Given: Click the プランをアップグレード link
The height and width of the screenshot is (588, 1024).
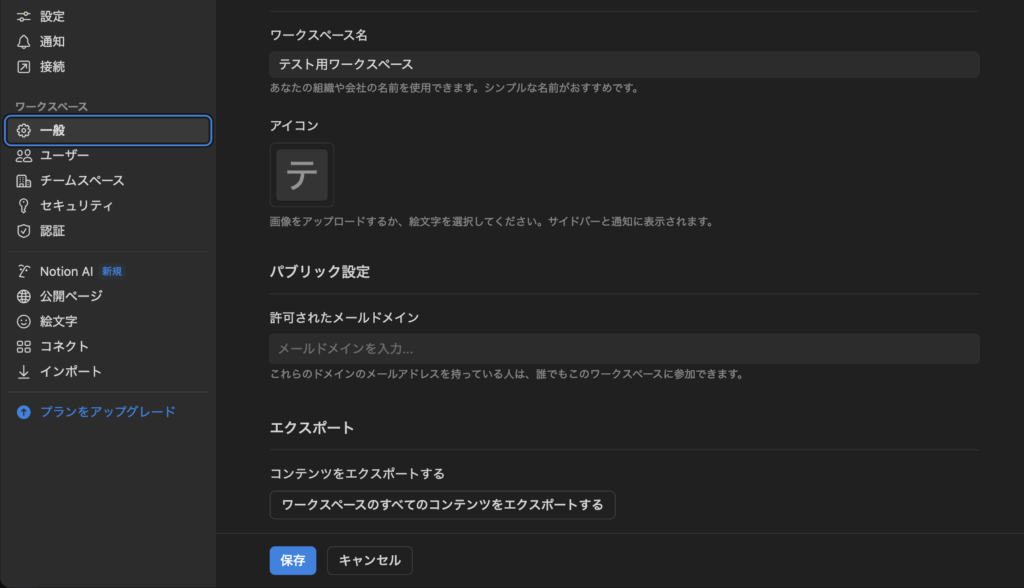Looking at the screenshot, I should point(108,412).
